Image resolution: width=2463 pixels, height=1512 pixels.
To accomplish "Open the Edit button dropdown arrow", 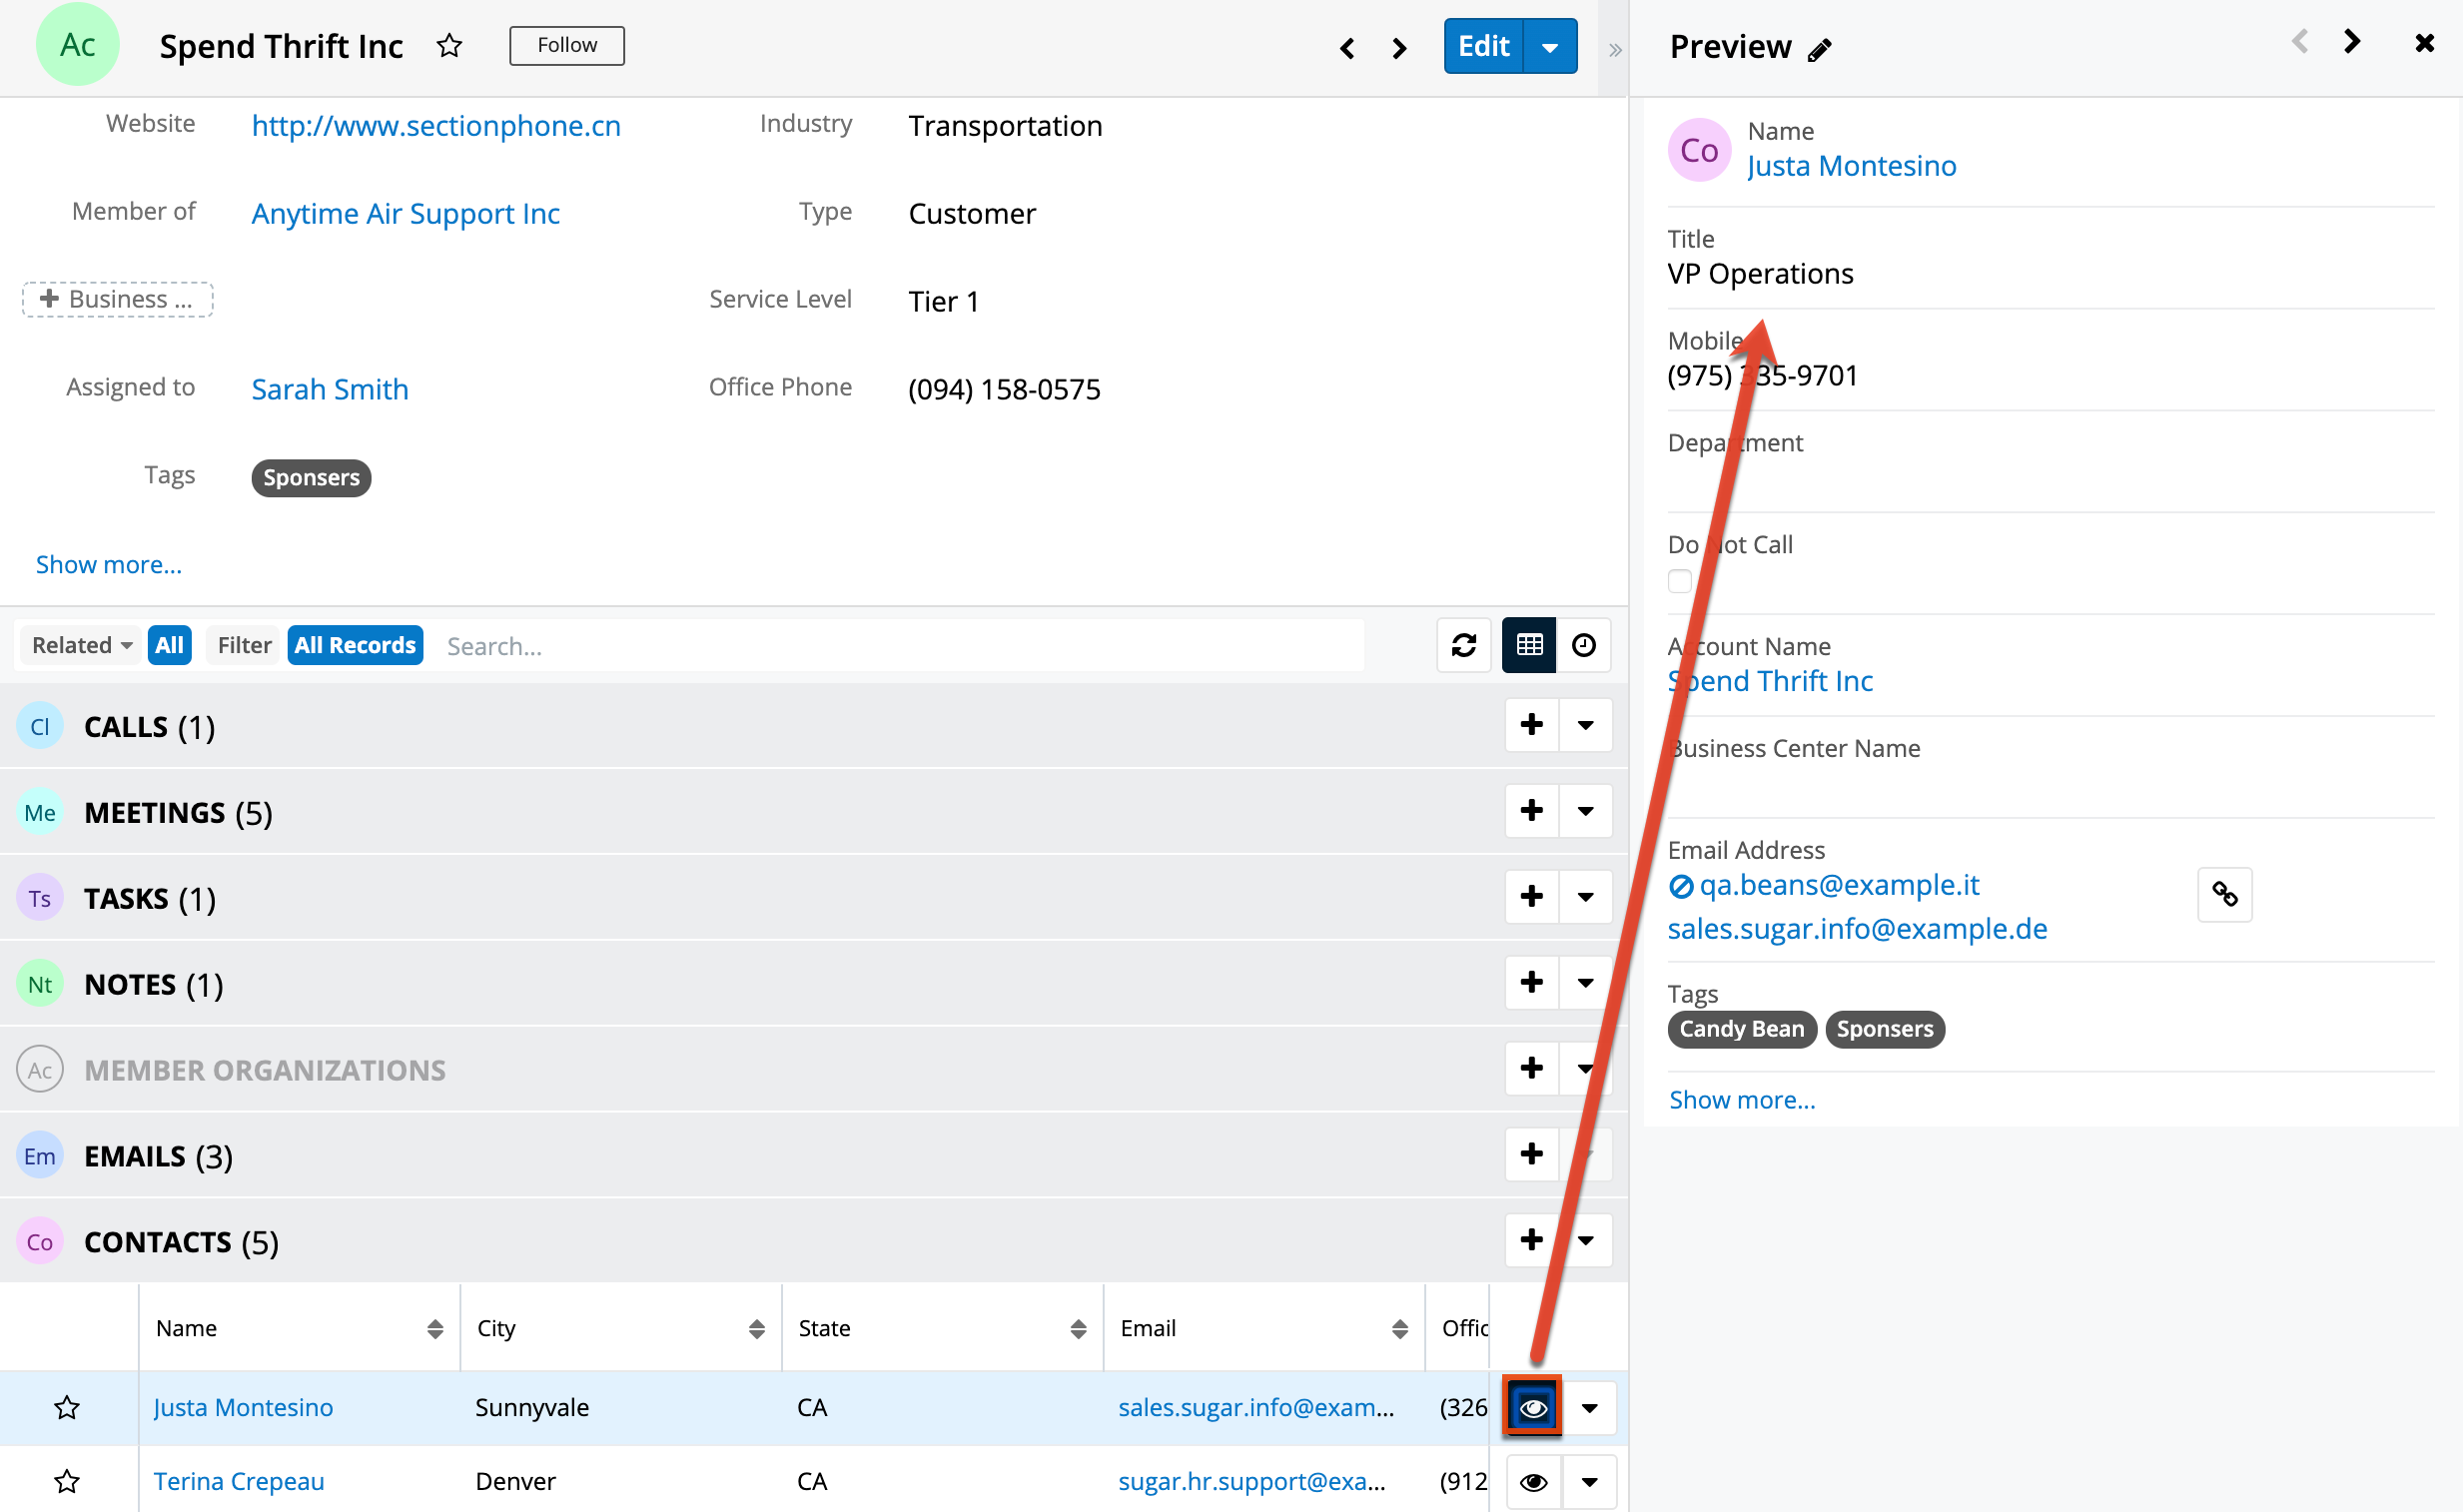I will pyautogui.click(x=1549, y=46).
